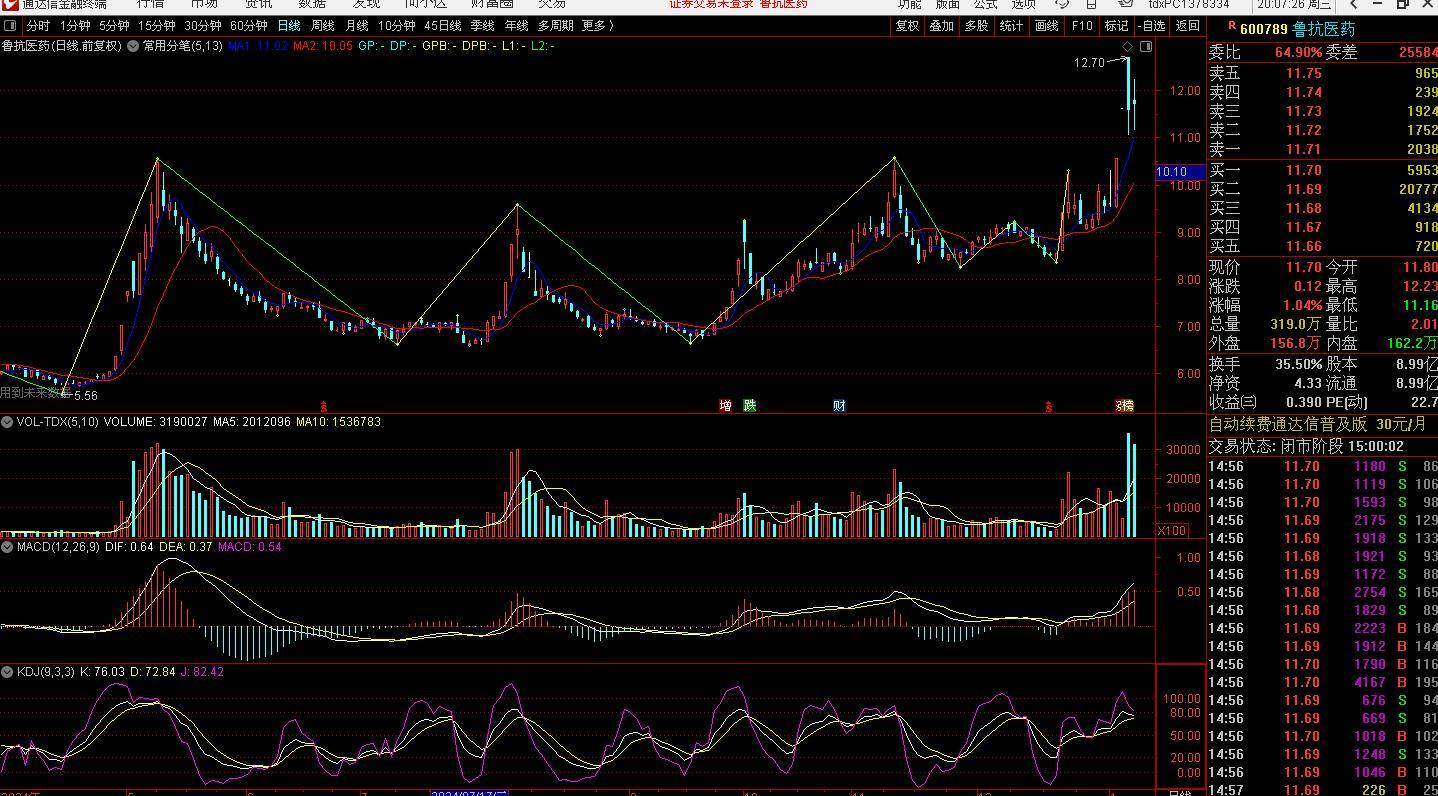
Task: Open the 资讯 menu
Action: coord(258,5)
